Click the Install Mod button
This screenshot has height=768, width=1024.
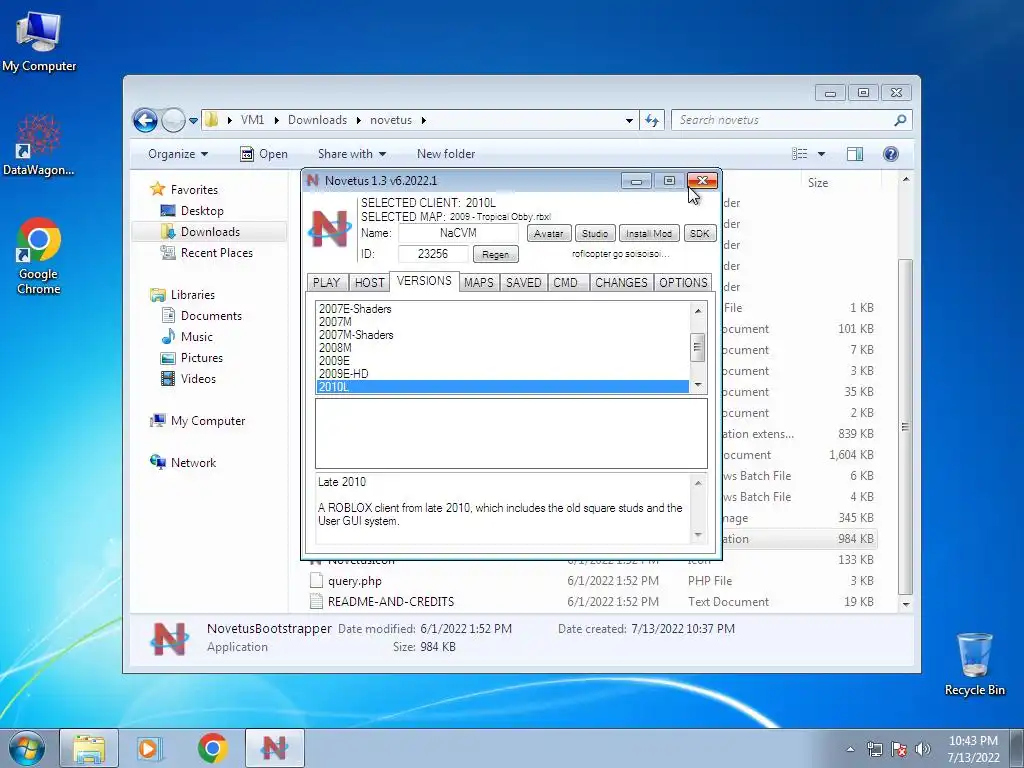coord(649,234)
